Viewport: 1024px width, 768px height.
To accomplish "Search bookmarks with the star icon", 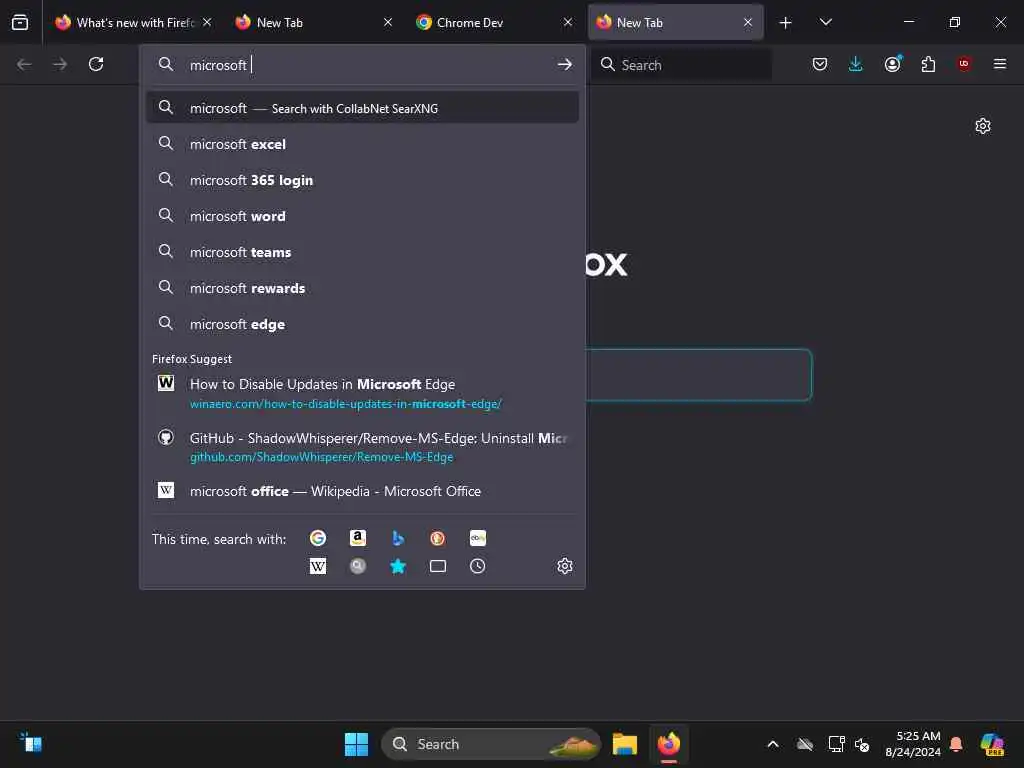I will pyautogui.click(x=398, y=566).
